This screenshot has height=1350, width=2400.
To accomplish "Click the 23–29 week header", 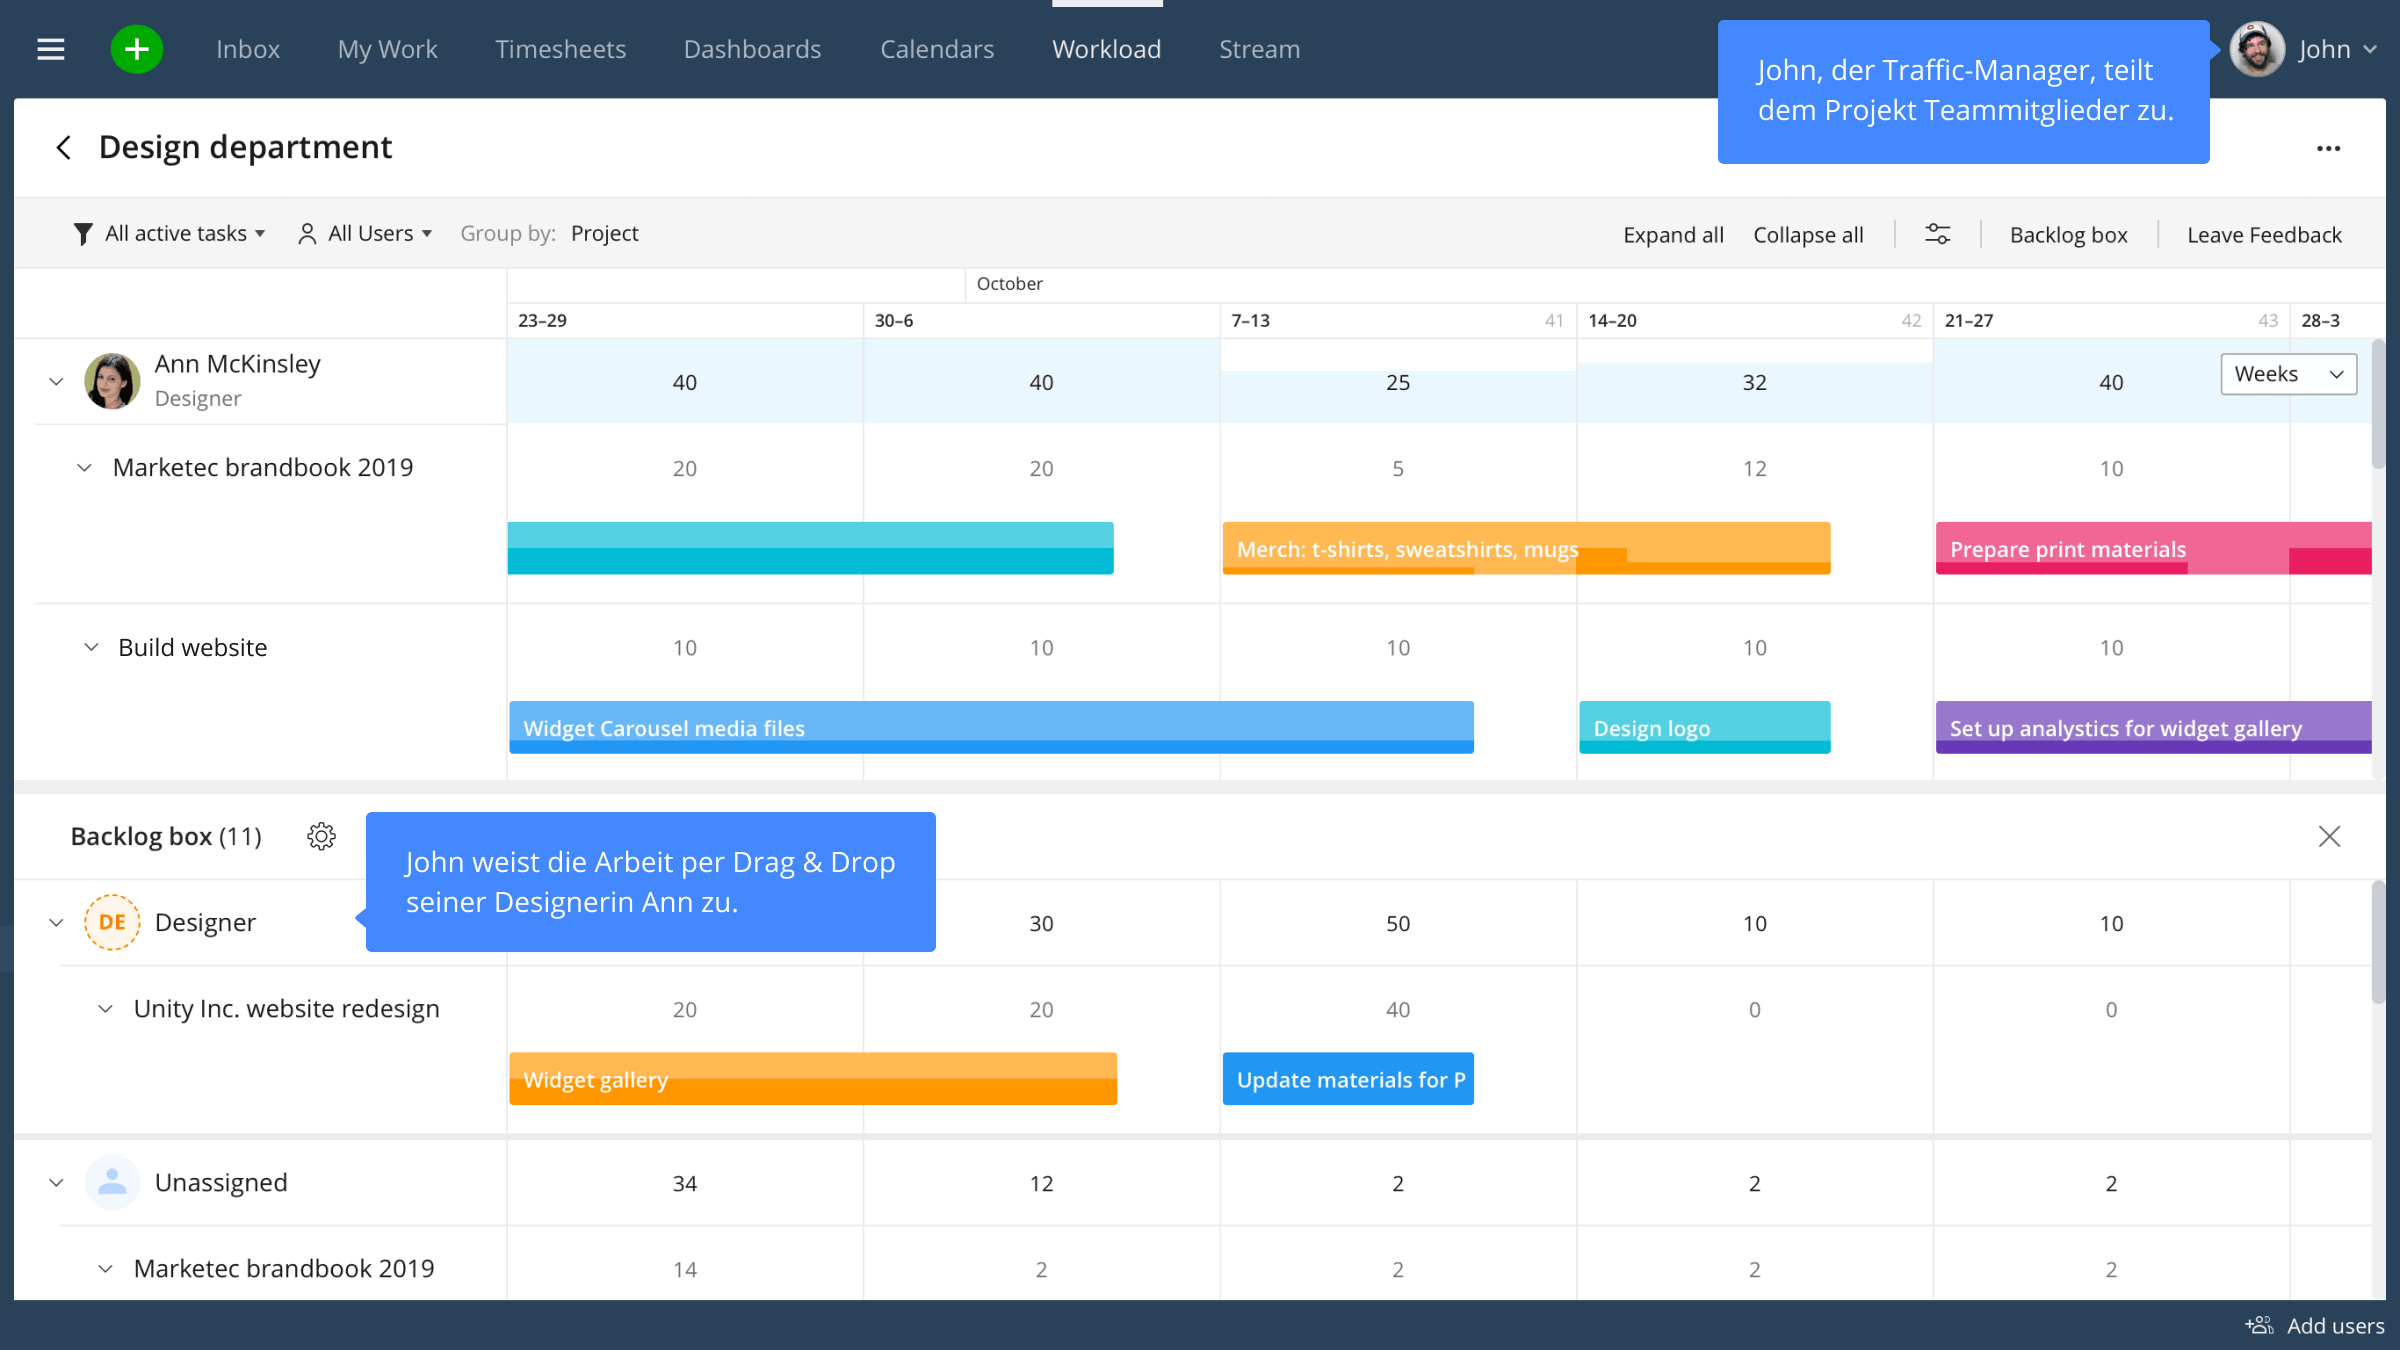I will click(685, 320).
